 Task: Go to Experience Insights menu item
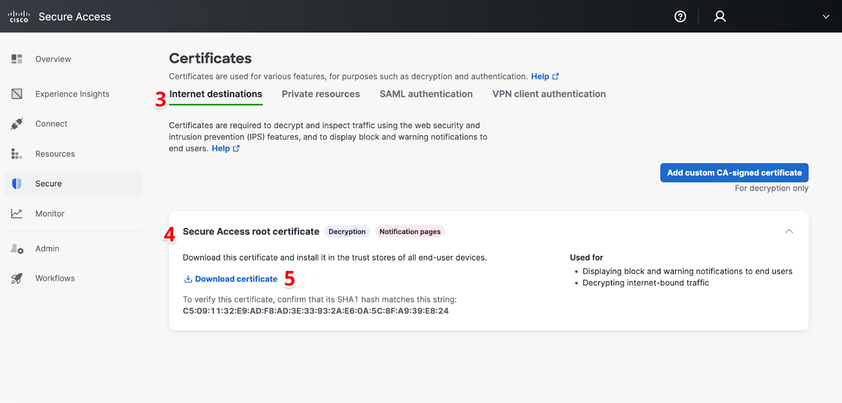coord(73,94)
